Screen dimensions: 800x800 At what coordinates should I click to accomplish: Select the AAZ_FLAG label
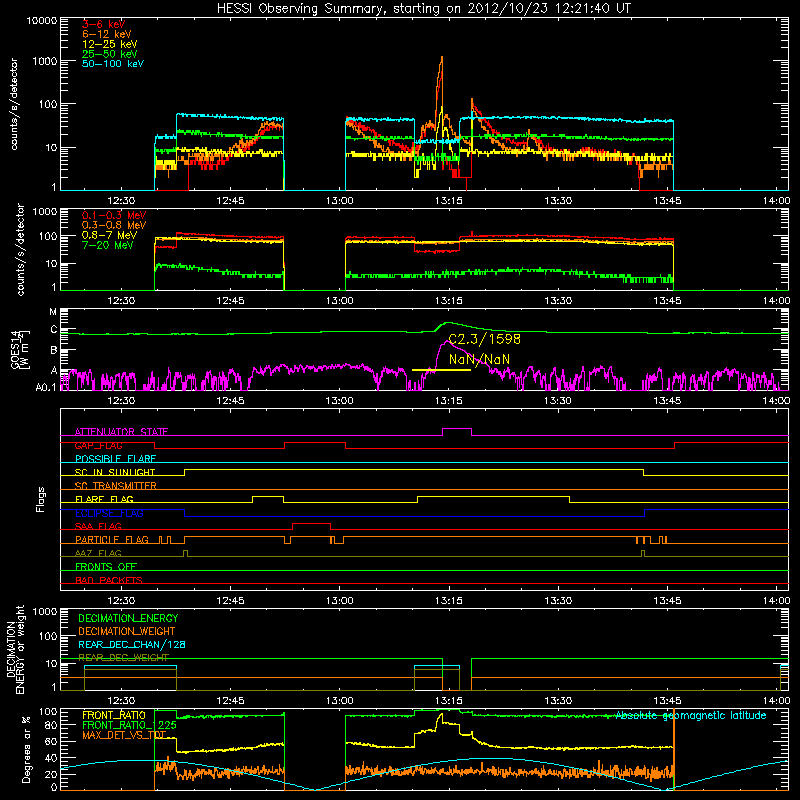[x=98, y=553]
